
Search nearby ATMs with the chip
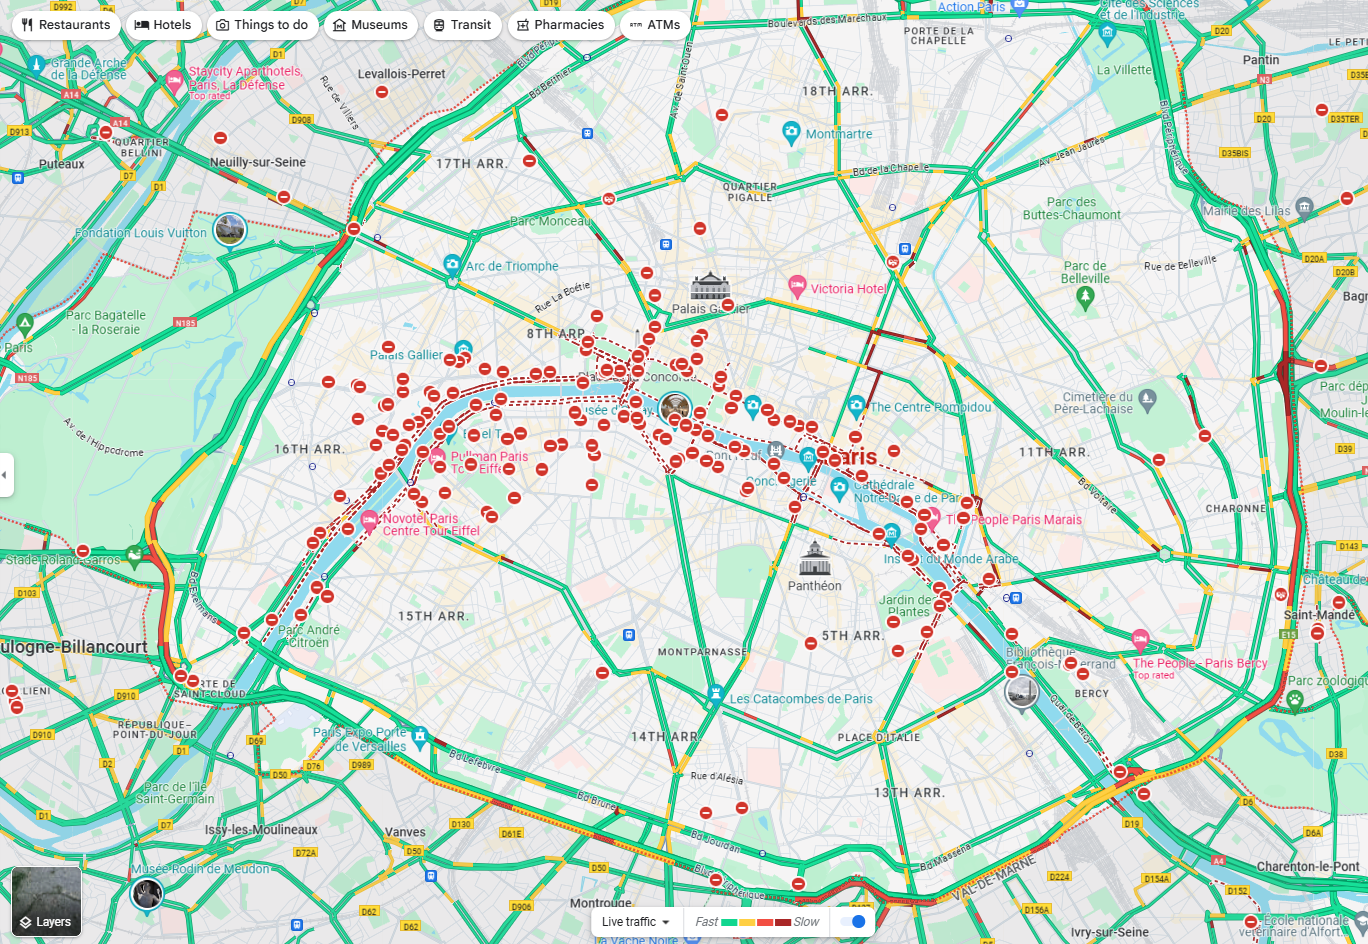tap(654, 25)
